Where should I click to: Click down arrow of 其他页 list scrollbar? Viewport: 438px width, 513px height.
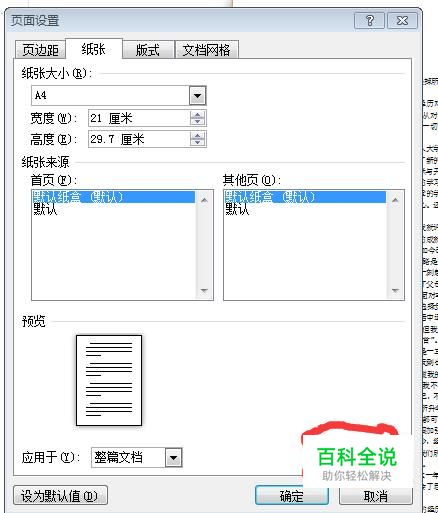tap(395, 290)
